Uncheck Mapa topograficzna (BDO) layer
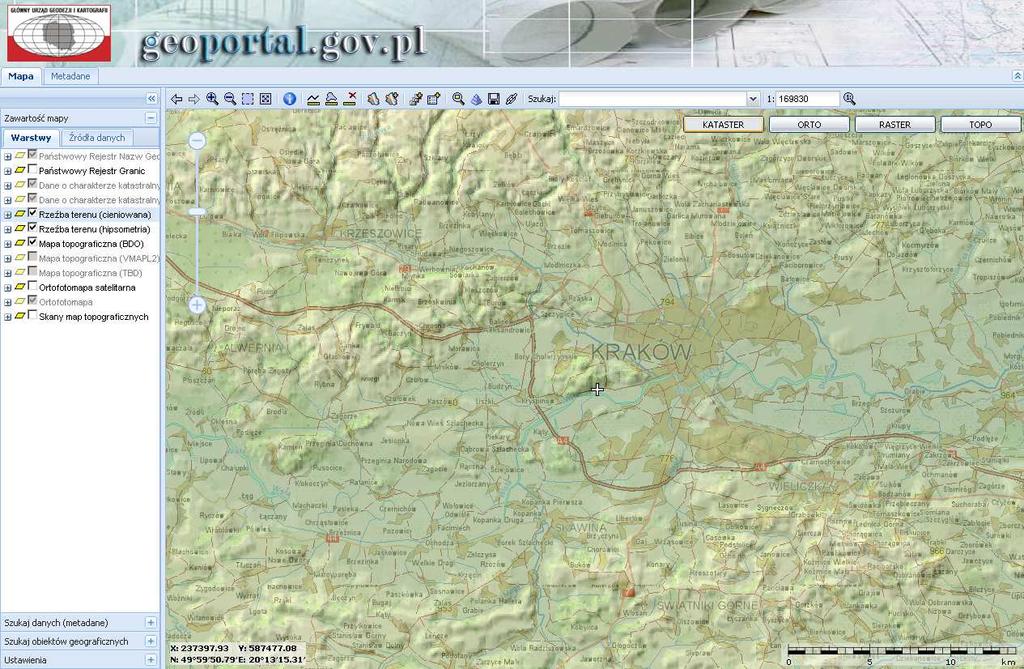 [x=32, y=243]
